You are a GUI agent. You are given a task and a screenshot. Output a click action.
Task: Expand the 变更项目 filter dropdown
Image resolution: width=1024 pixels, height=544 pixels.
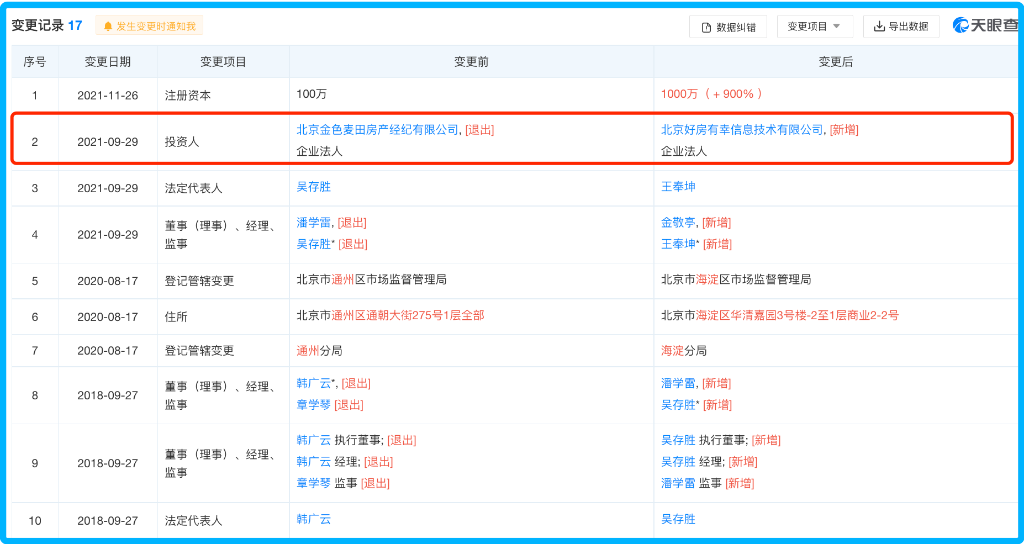[x=814, y=27]
